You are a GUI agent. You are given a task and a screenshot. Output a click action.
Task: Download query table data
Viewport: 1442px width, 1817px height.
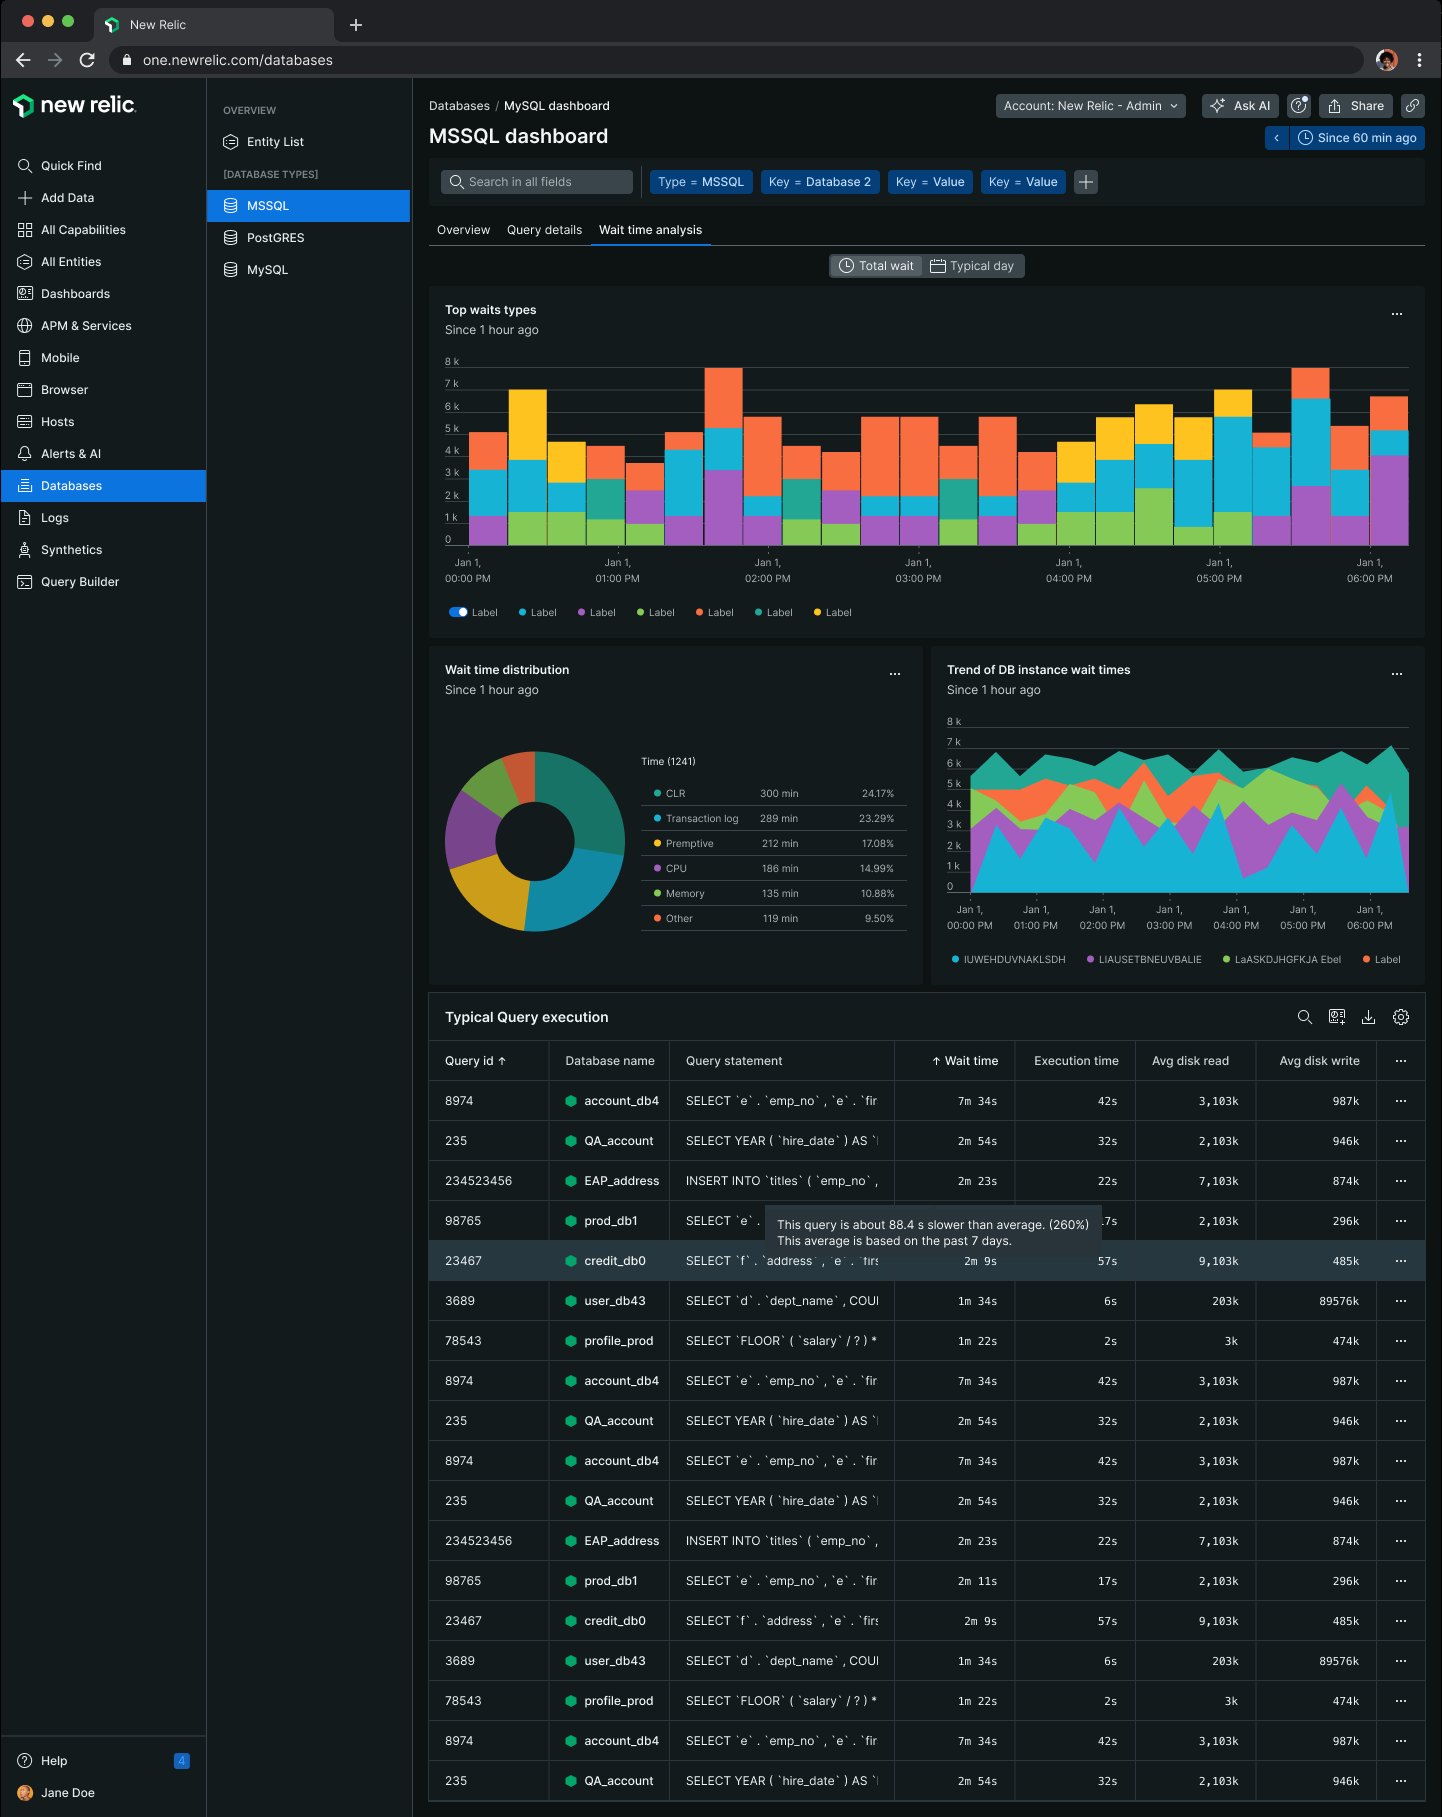(1368, 1017)
